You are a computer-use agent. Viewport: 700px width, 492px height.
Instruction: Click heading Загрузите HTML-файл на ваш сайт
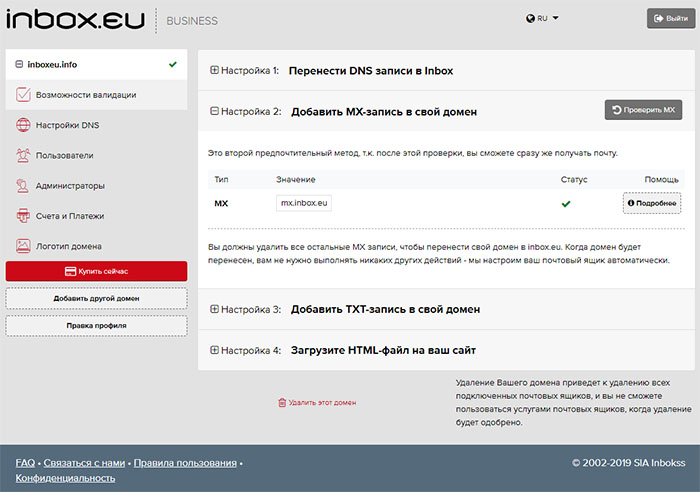coord(383,350)
